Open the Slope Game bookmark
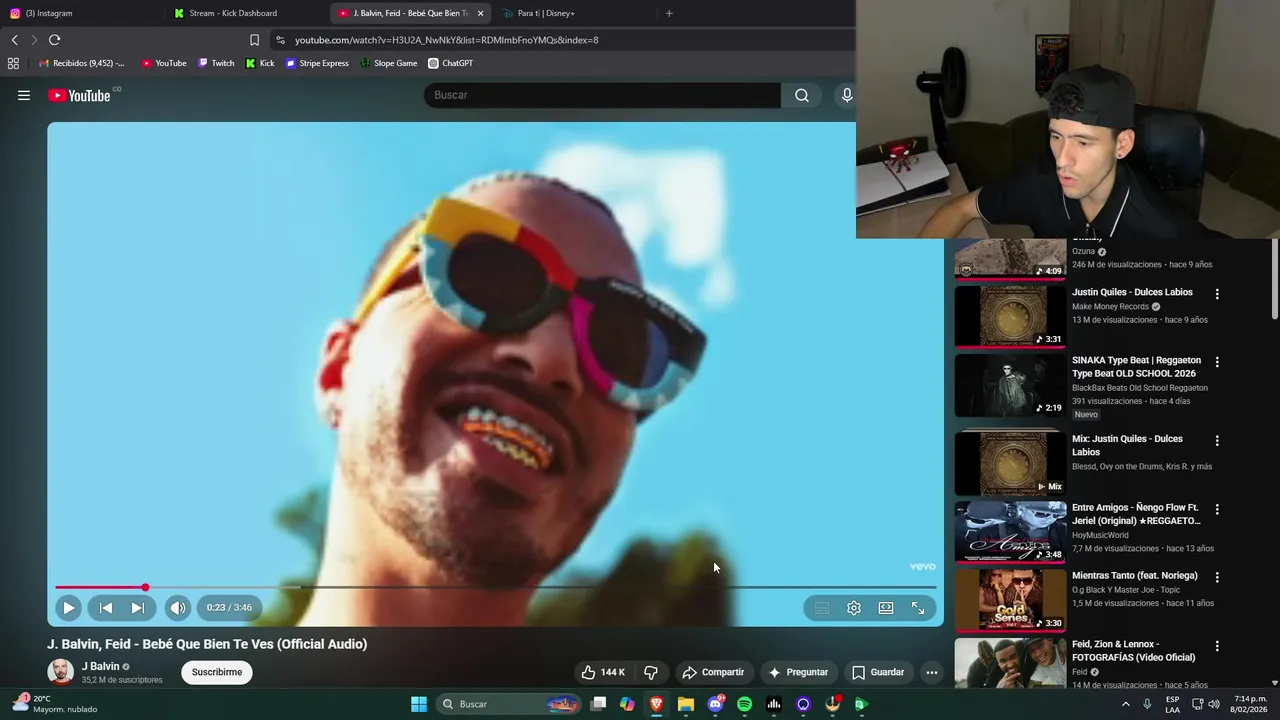 (388, 63)
